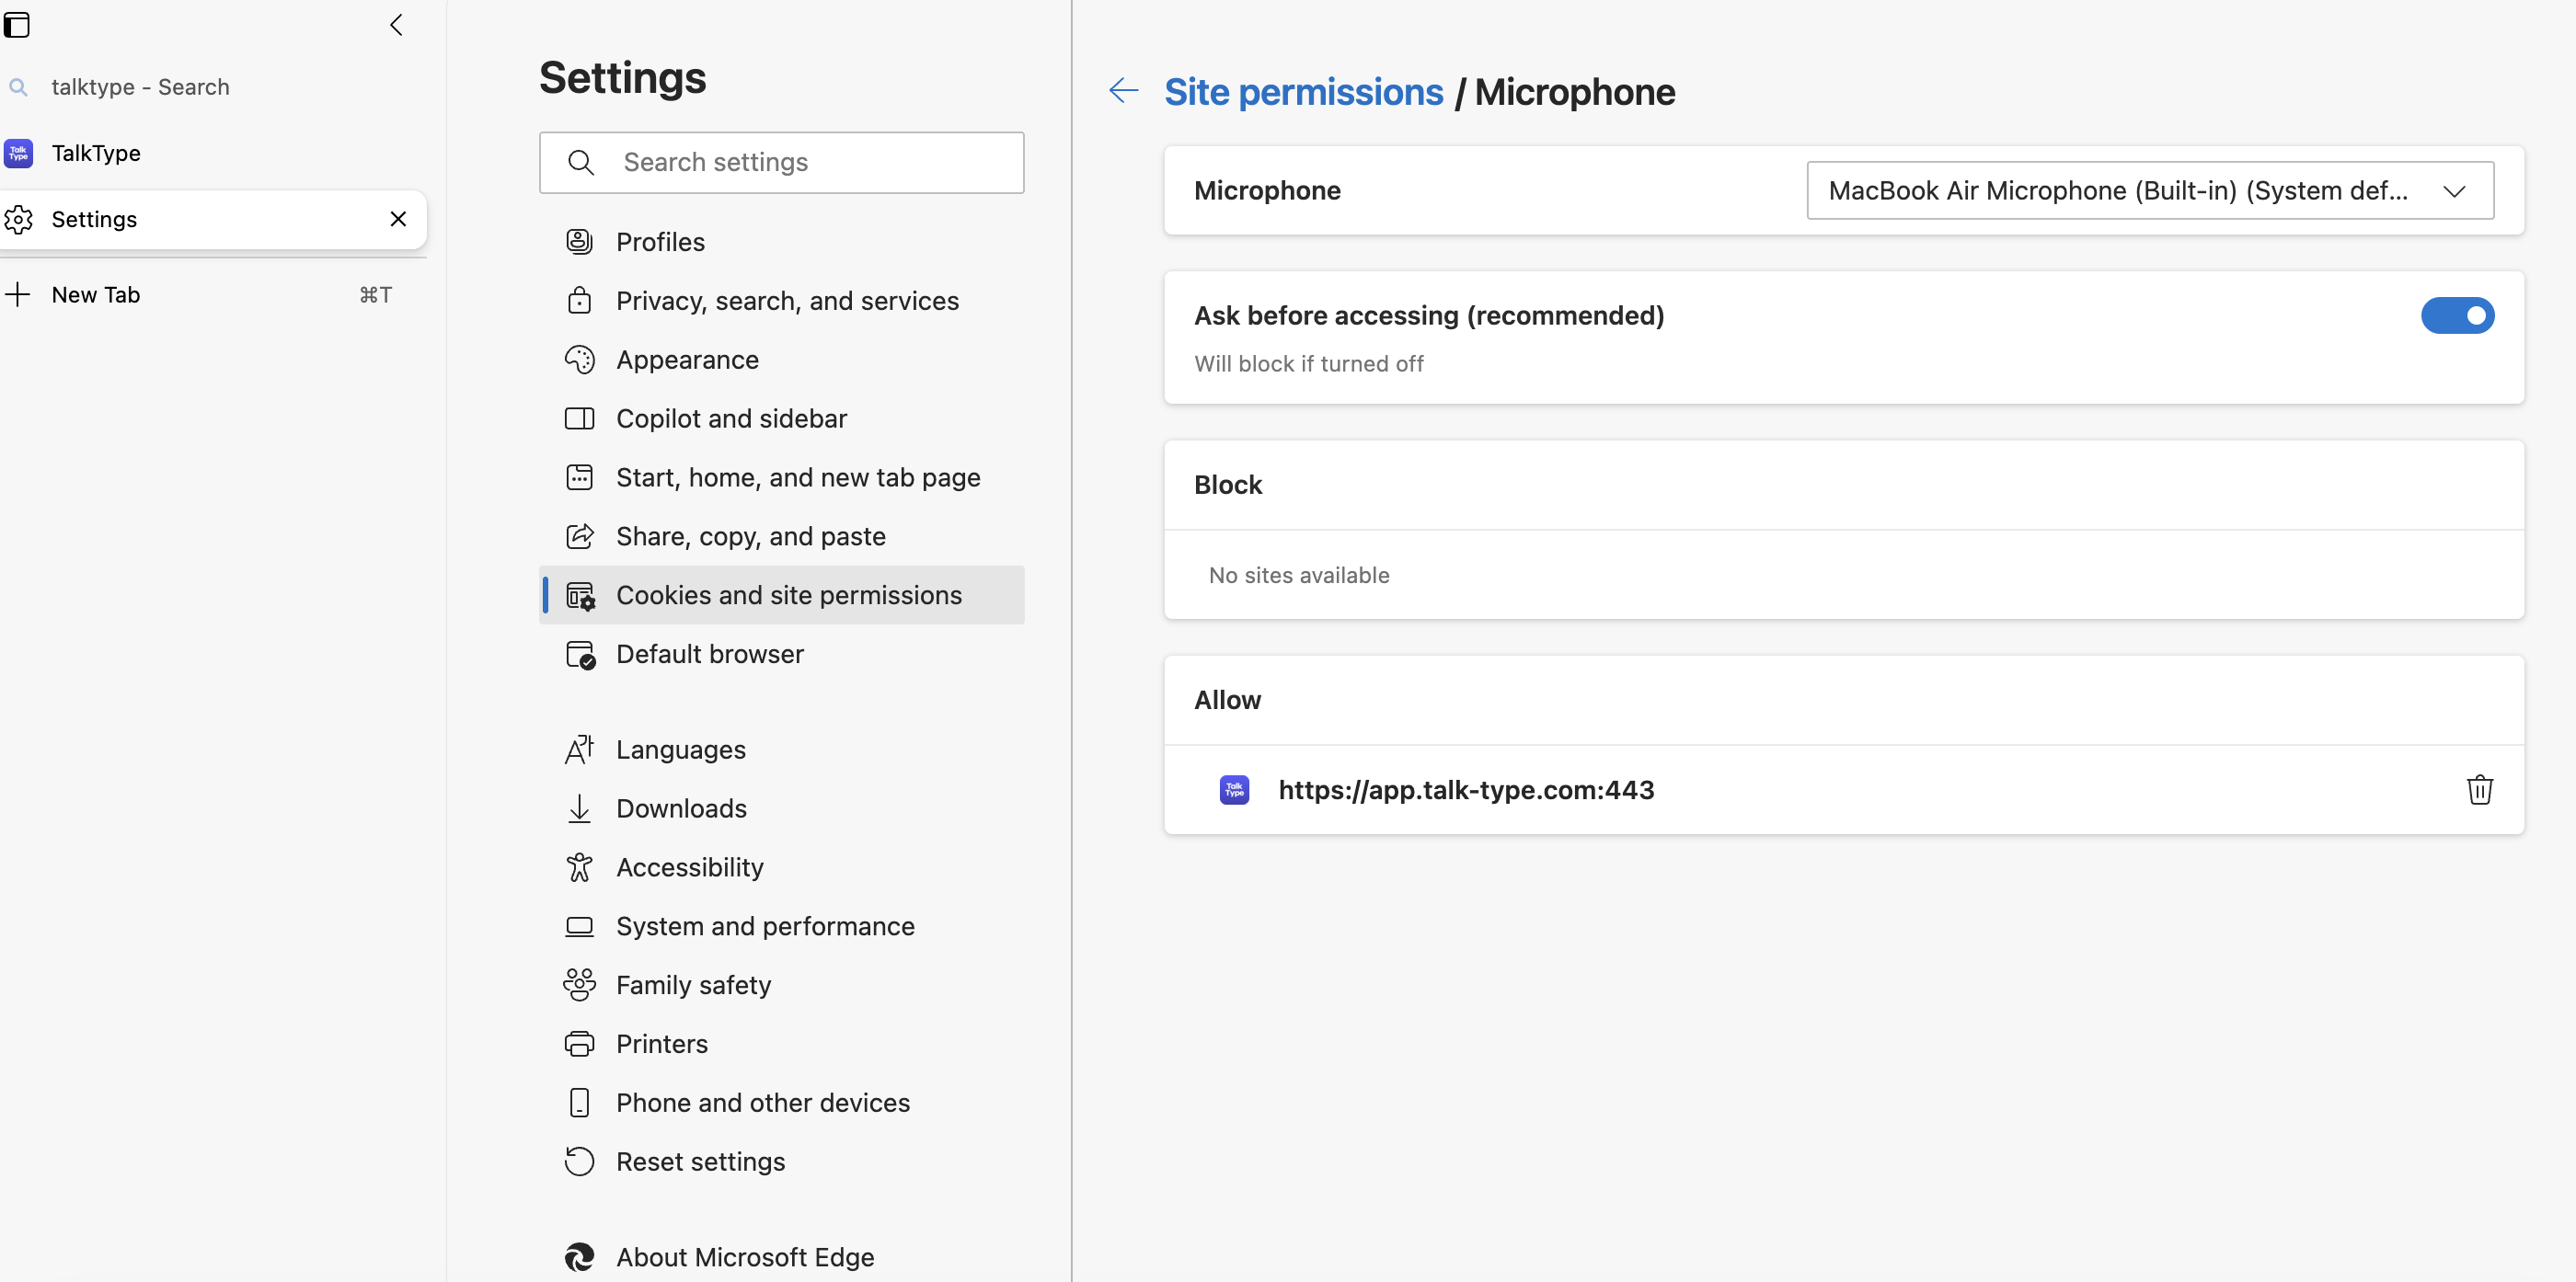Click the Languages icon

point(580,749)
